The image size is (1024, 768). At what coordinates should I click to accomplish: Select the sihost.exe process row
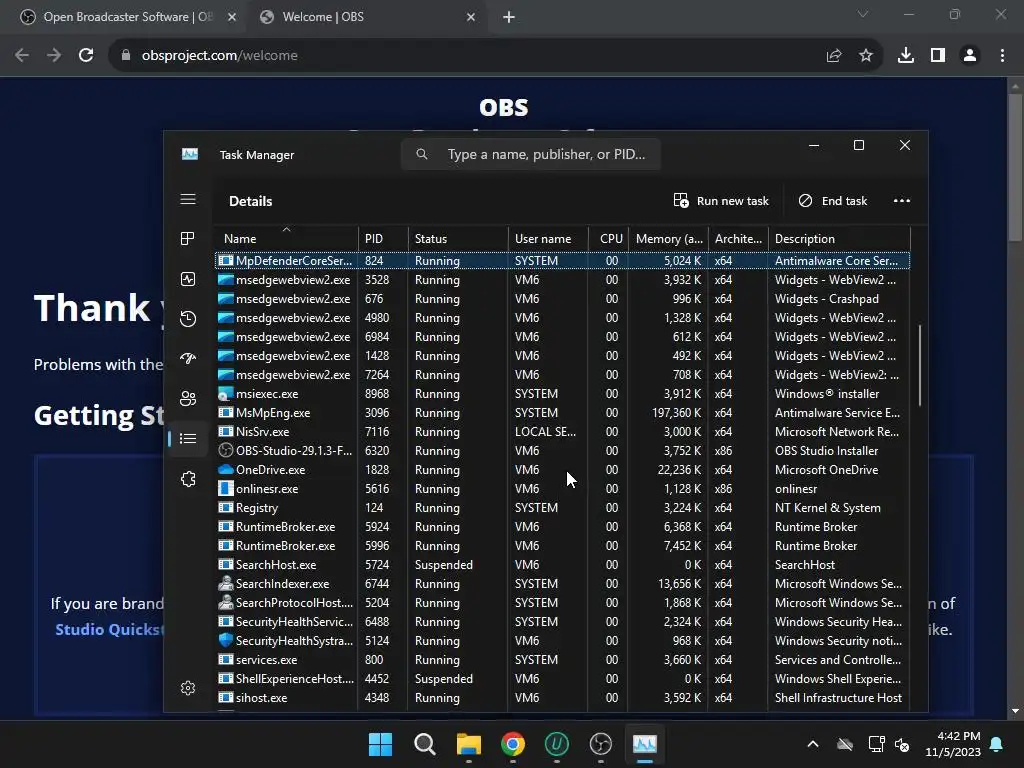pos(562,697)
